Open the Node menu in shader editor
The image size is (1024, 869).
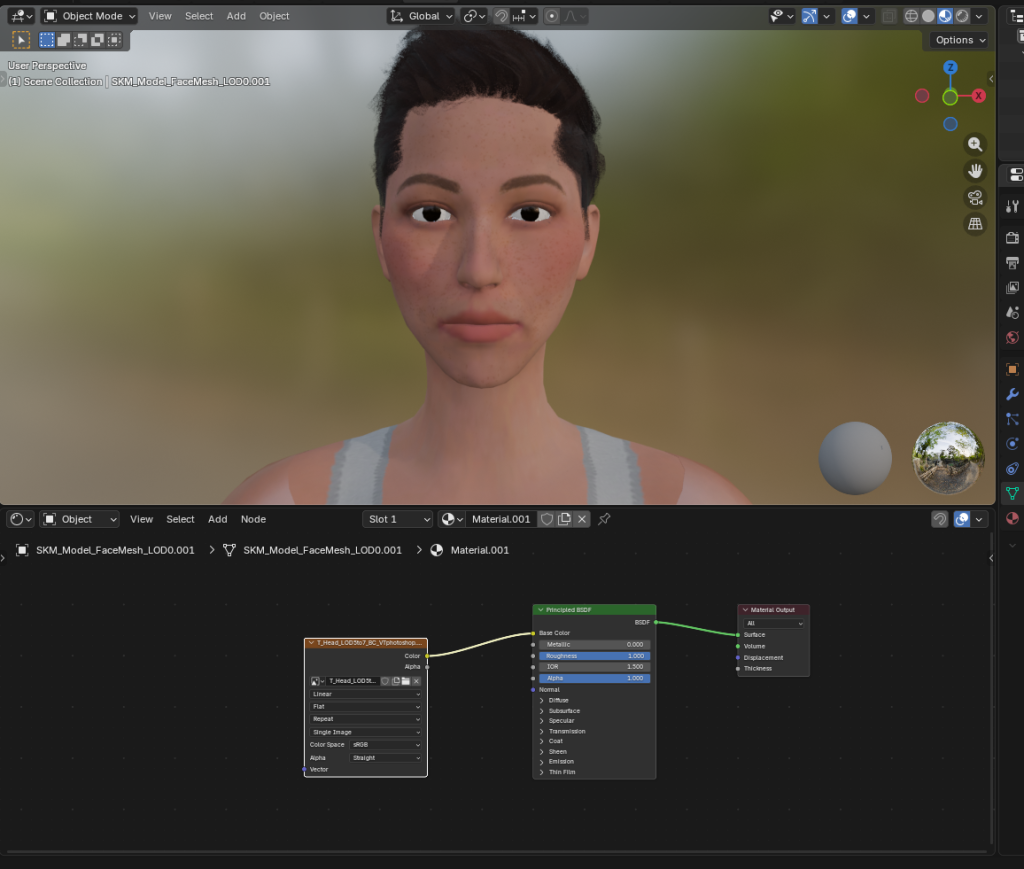click(253, 519)
